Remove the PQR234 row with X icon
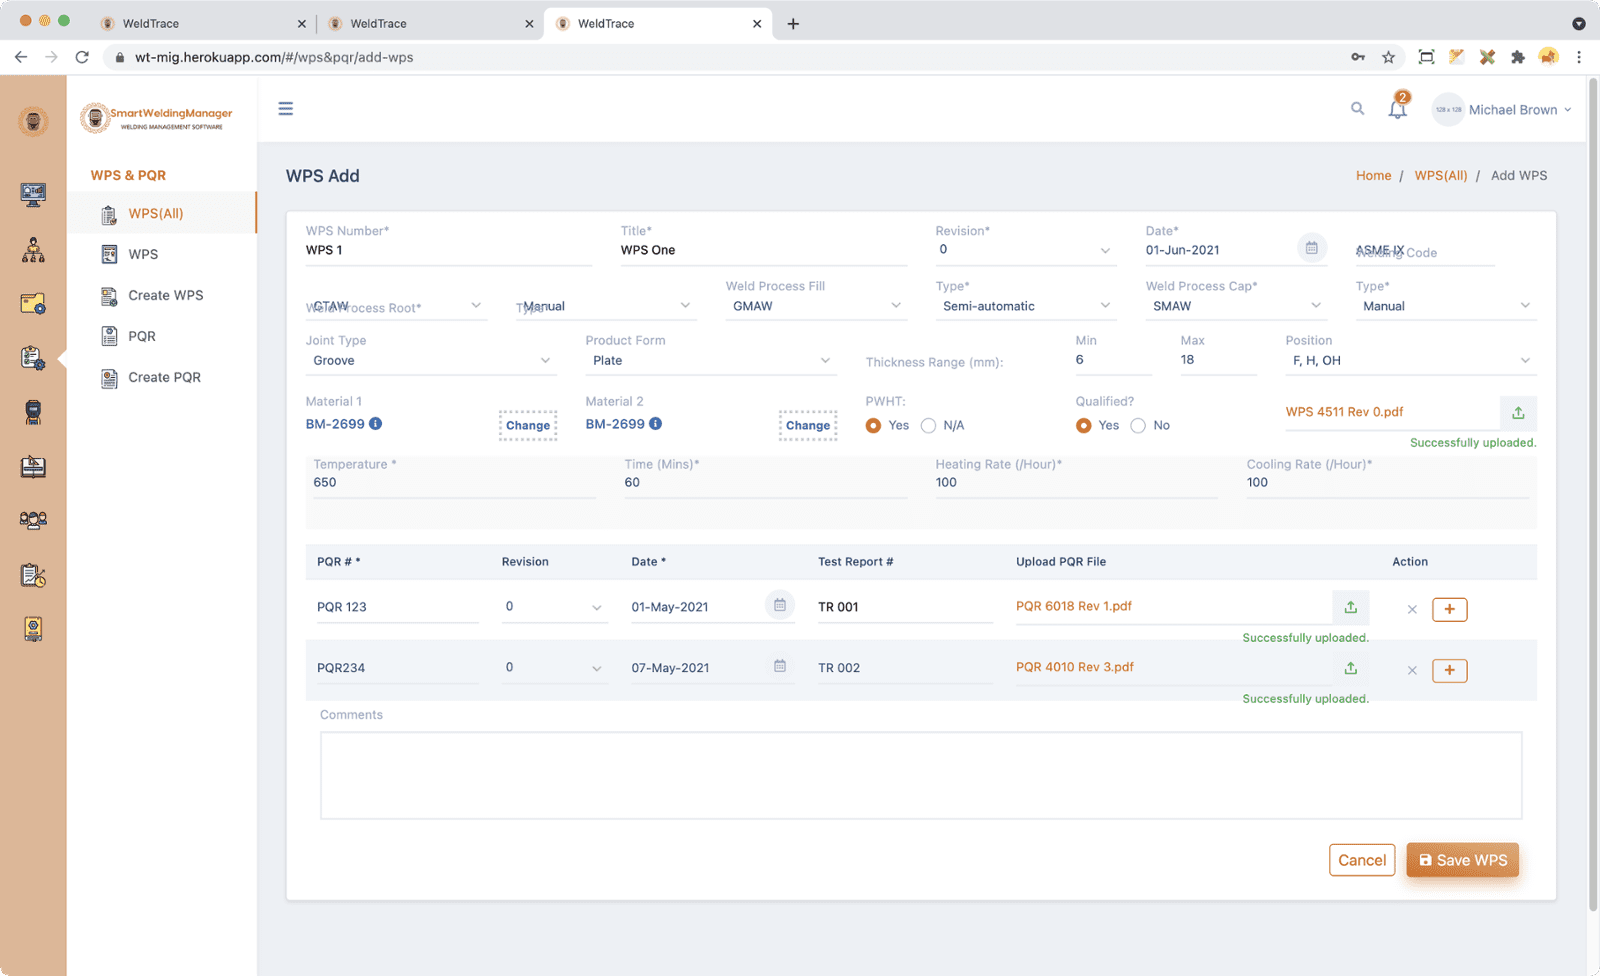 pyautogui.click(x=1412, y=670)
